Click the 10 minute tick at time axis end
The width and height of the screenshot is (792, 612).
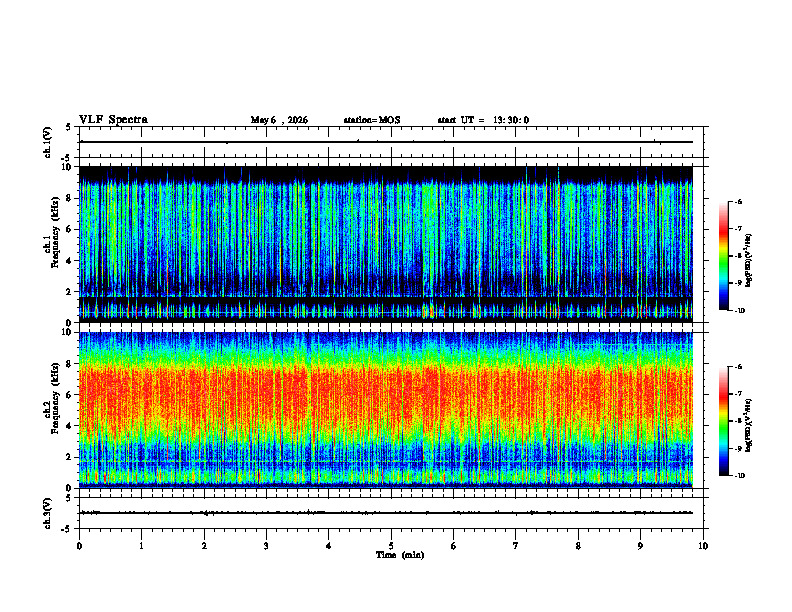pos(703,546)
